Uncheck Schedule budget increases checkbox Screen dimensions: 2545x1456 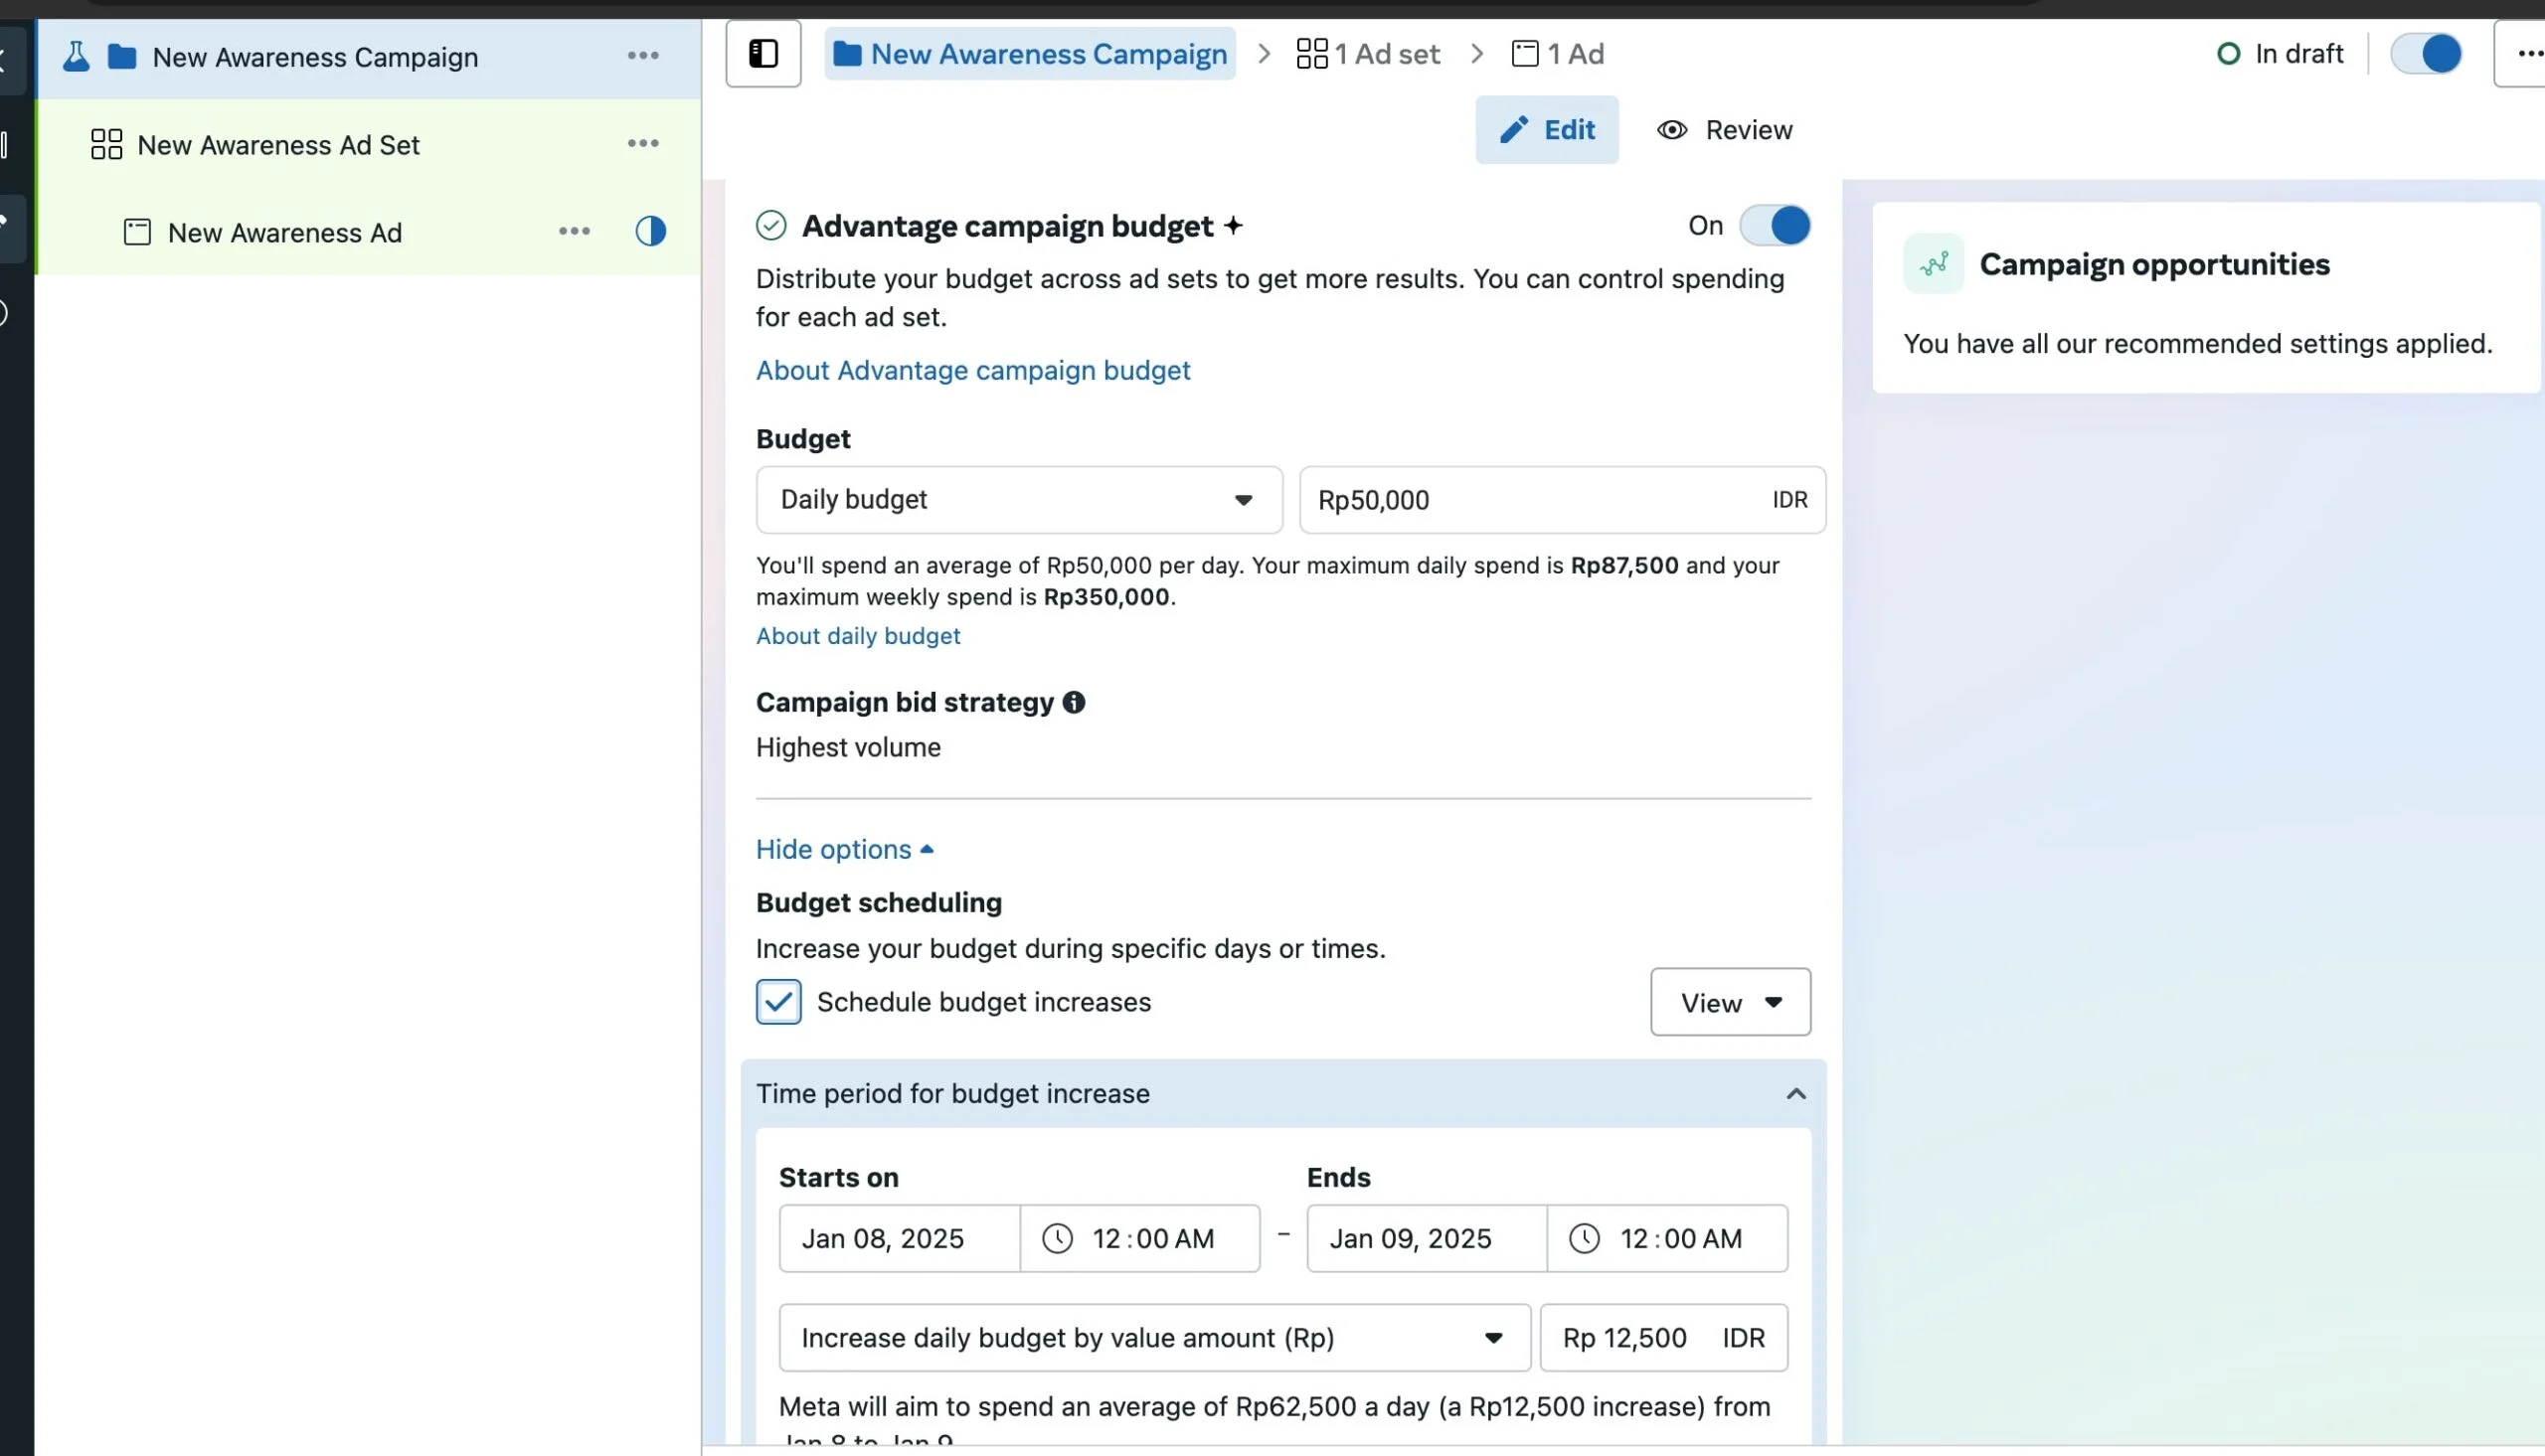click(x=778, y=1002)
